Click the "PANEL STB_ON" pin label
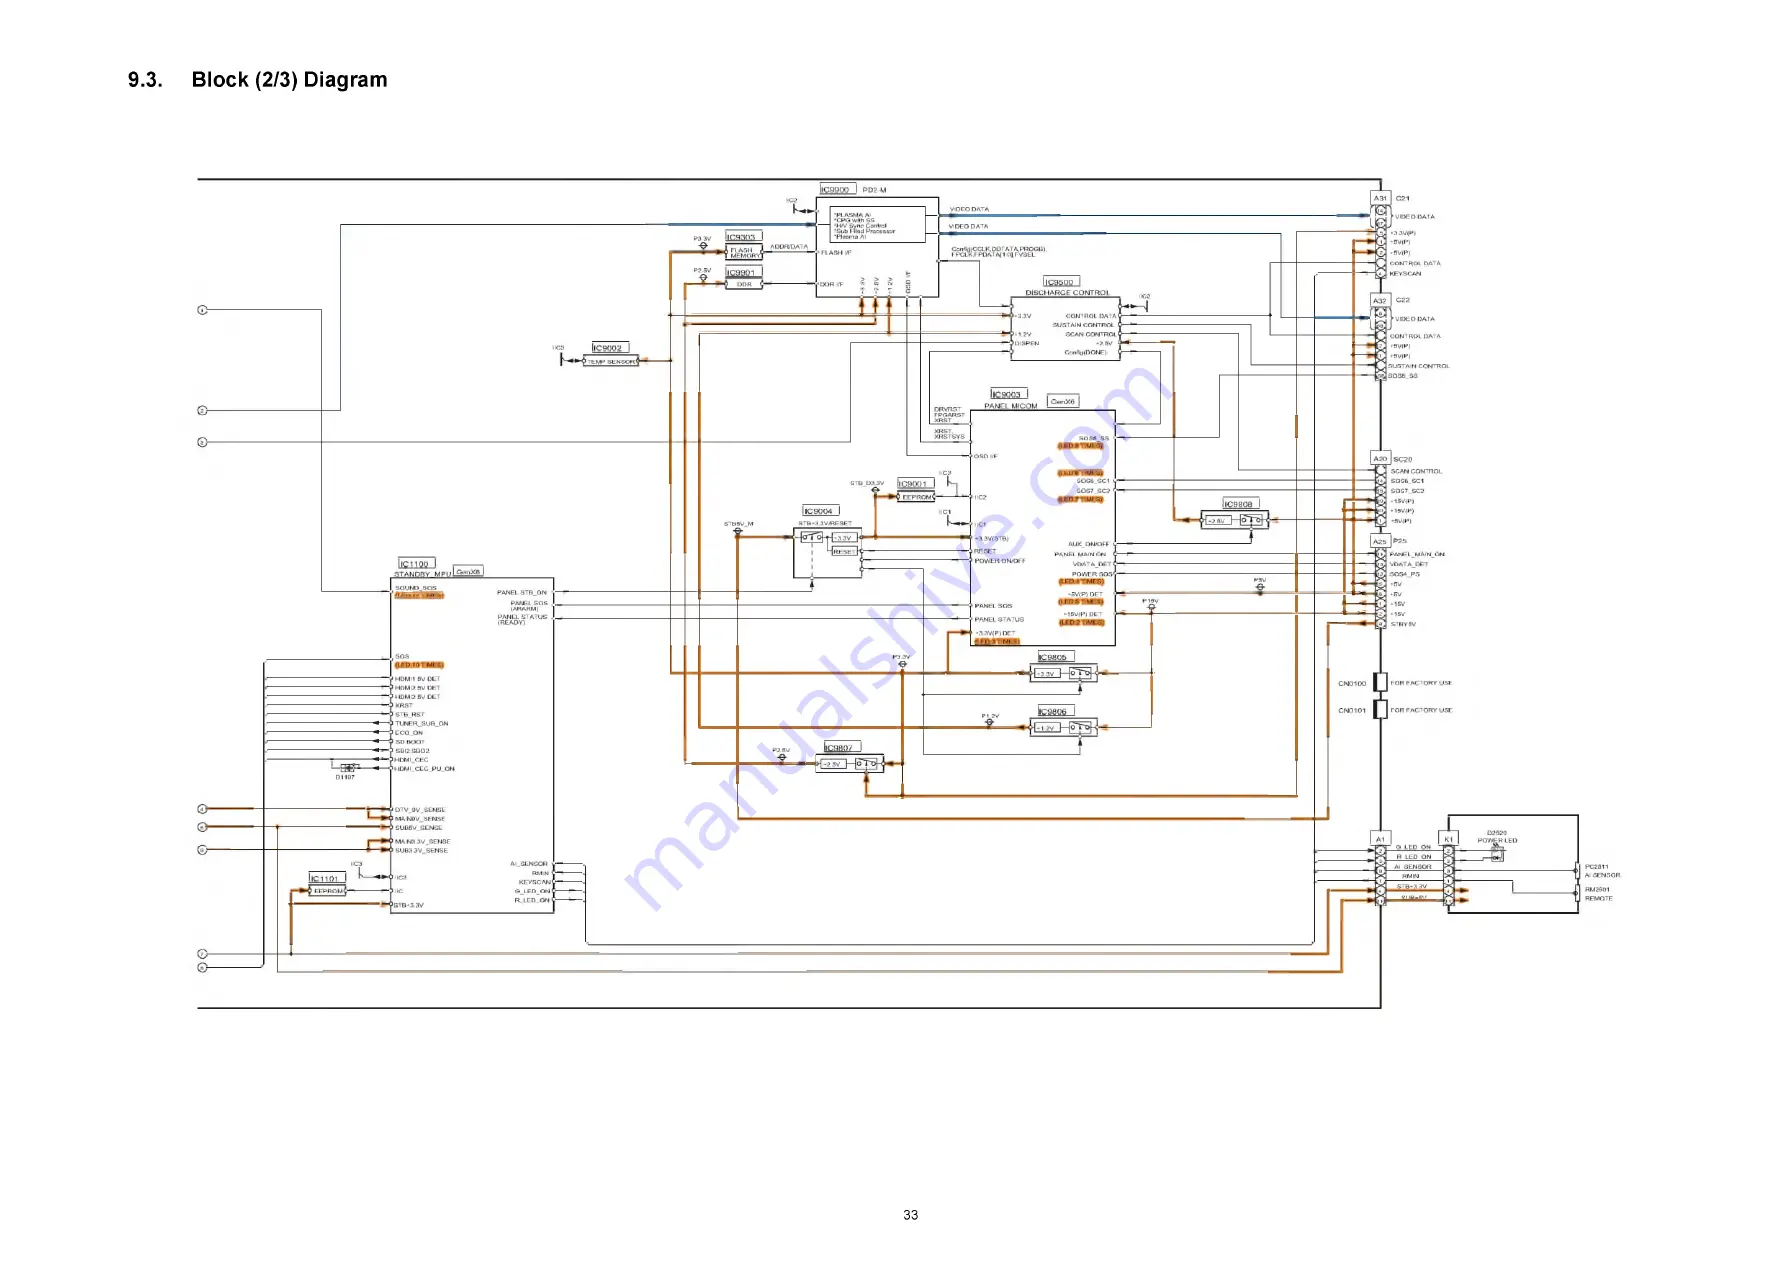This screenshot has height=1263, width=1787. tap(522, 593)
